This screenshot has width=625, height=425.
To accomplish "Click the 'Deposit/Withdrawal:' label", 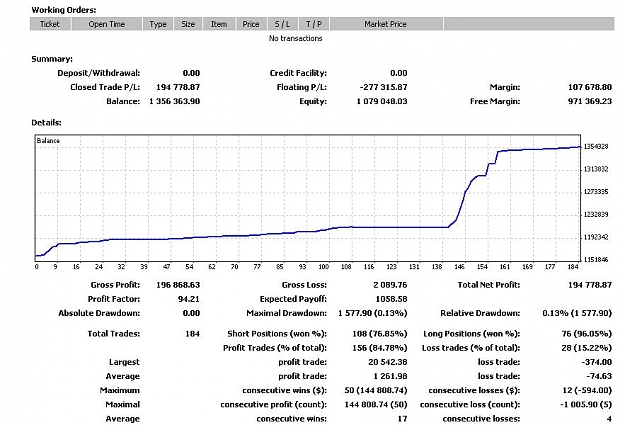I will click(99, 73).
